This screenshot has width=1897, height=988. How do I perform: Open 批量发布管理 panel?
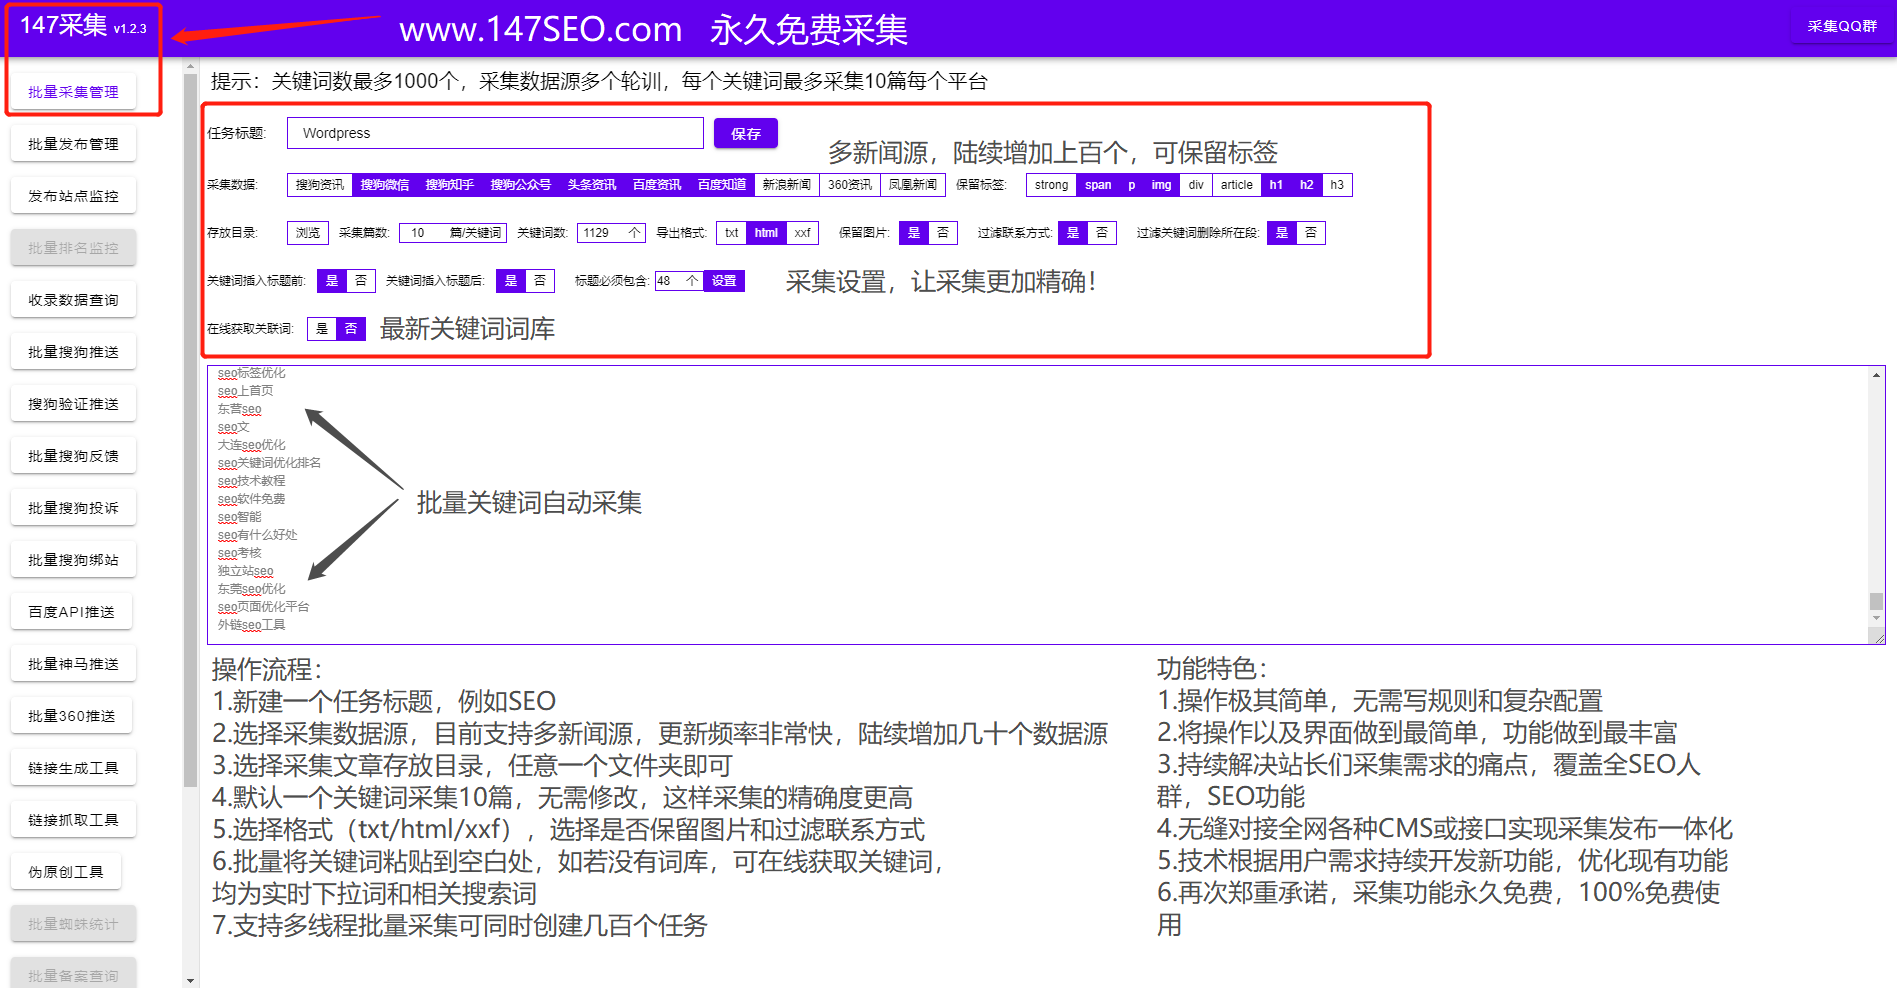coord(72,143)
